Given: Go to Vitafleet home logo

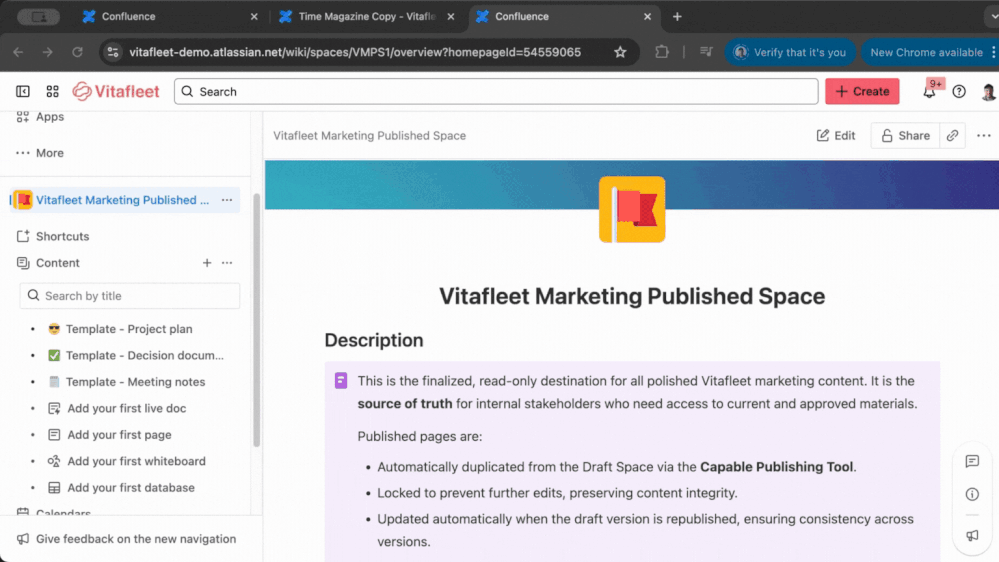Looking at the screenshot, I should click(115, 92).
